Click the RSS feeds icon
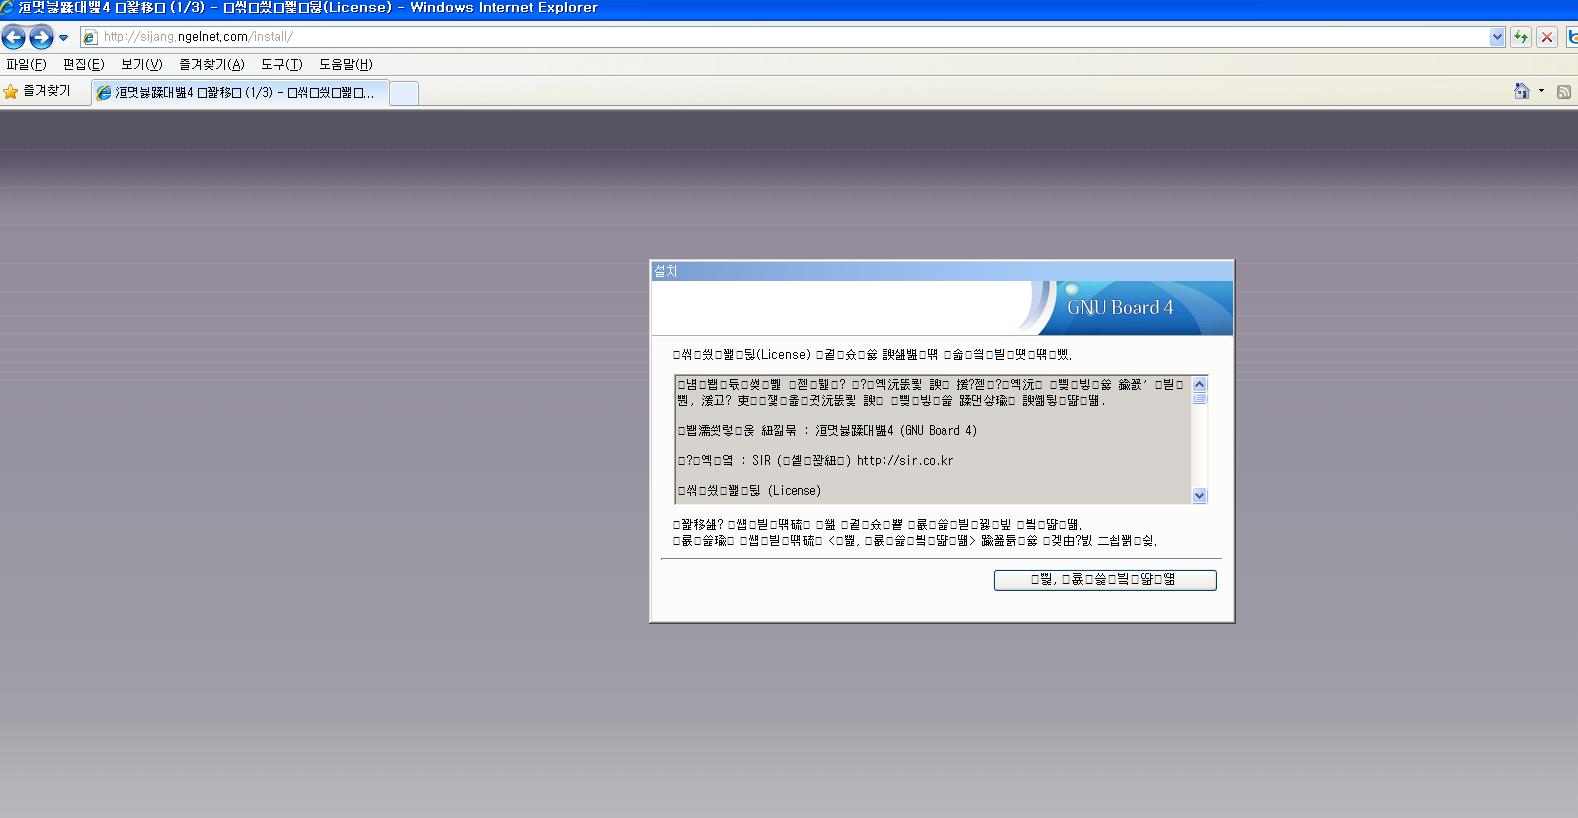Viewport: 1578px width, 818px height. 1564,92
